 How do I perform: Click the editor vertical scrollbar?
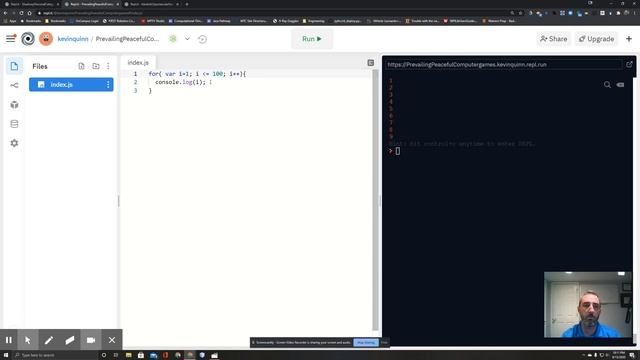click(x=376, y=200)
